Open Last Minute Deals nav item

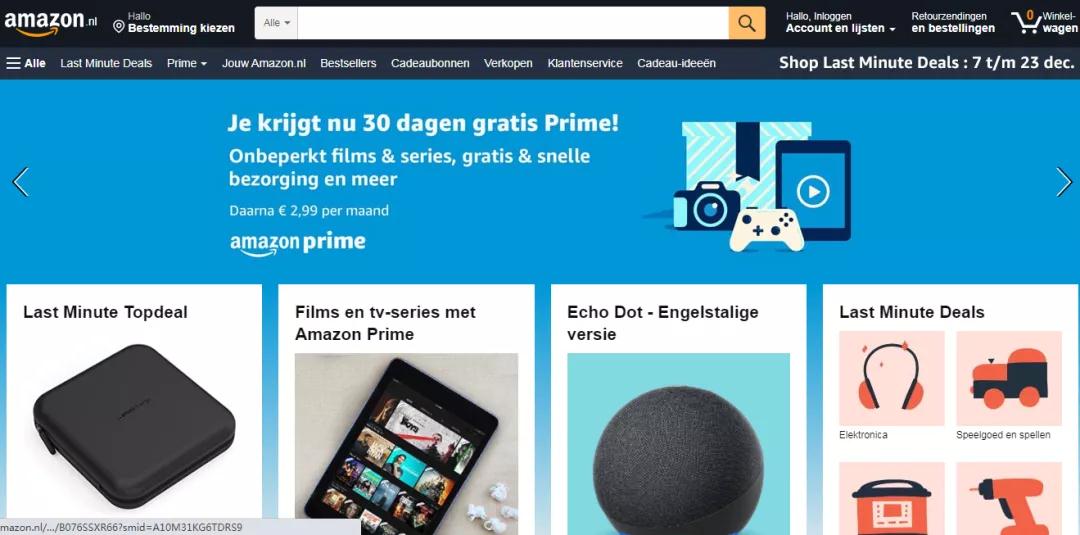click(x=106, y=63)
